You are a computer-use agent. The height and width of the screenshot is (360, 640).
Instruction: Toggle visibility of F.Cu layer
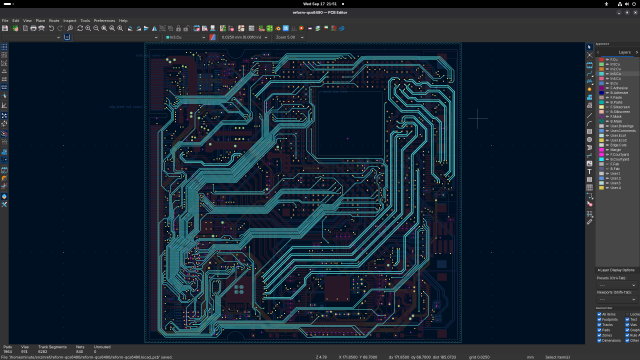pyautogui.click(x=607, y=60)
